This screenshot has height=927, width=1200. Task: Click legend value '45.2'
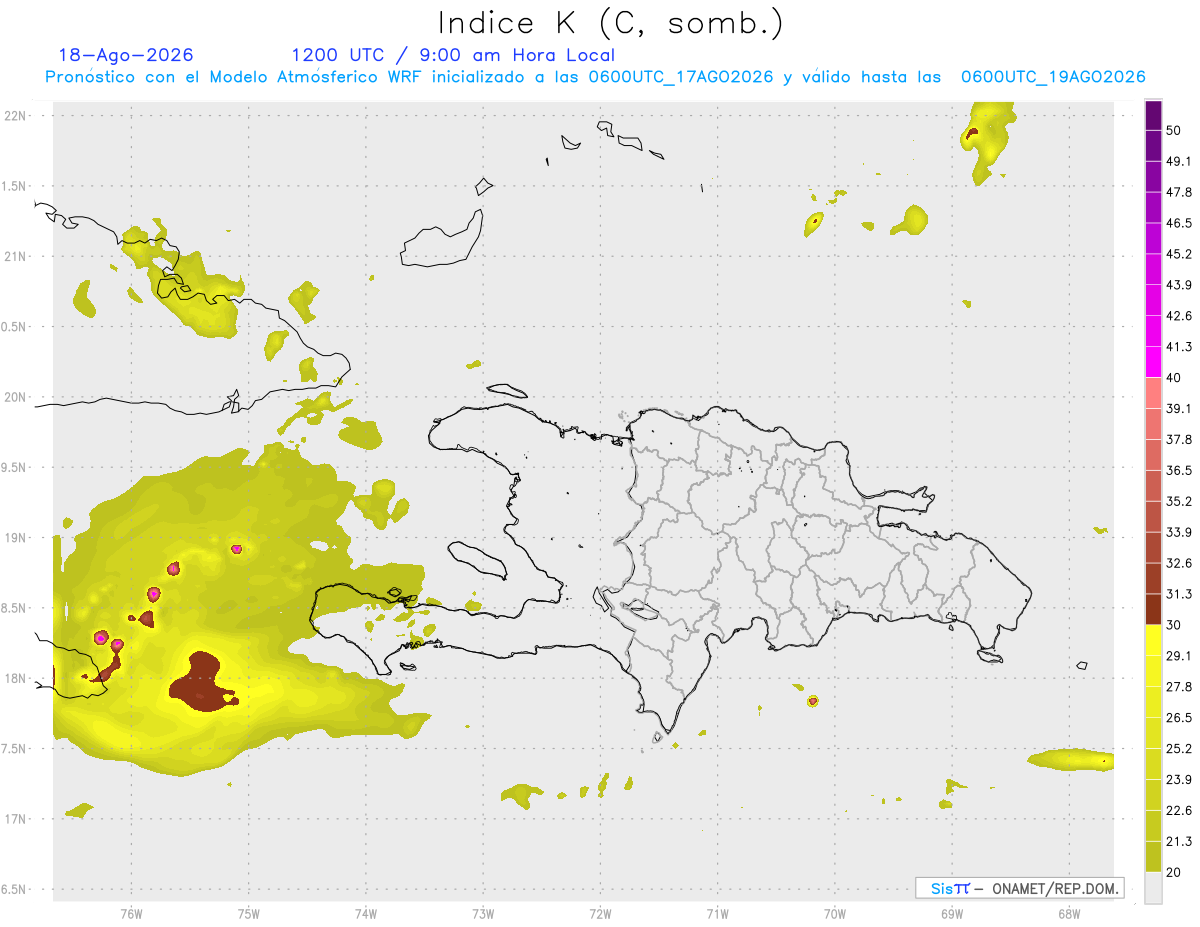tap(1180, 254)
